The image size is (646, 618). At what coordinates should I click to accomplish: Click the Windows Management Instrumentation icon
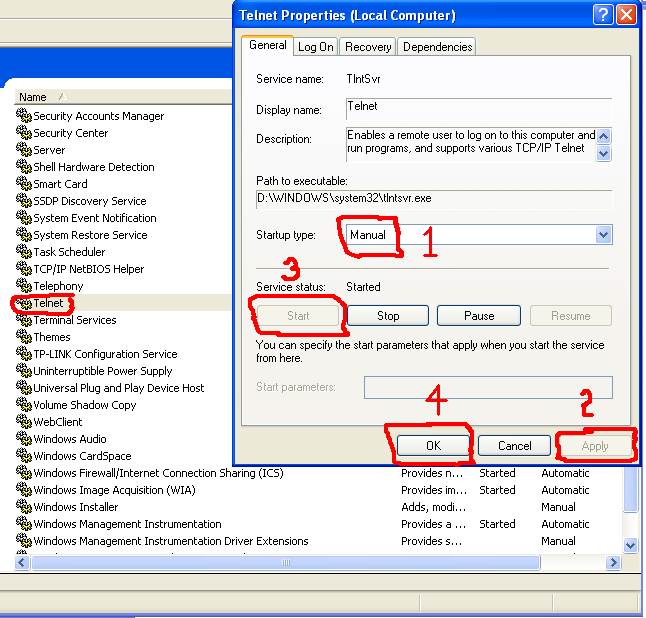coord(24,523)
